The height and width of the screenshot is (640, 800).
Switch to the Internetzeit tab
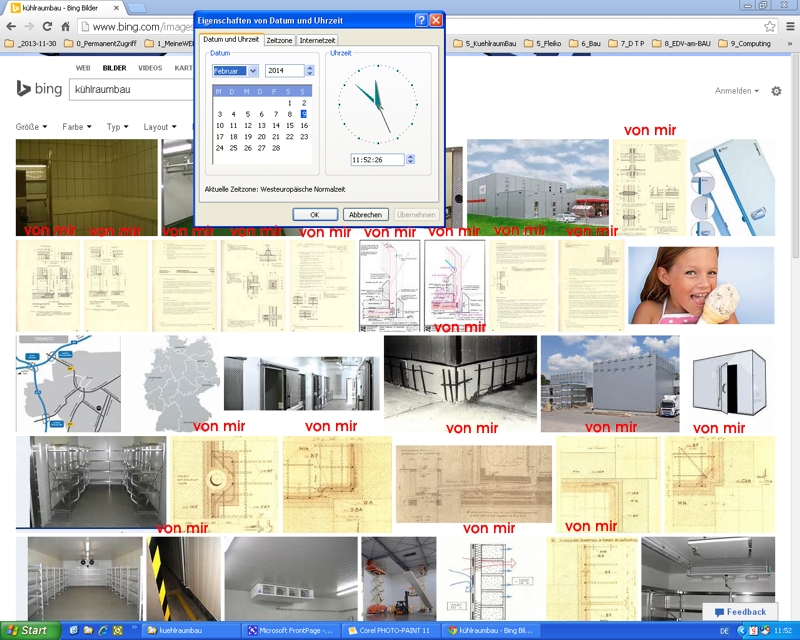tap(318, 40)
